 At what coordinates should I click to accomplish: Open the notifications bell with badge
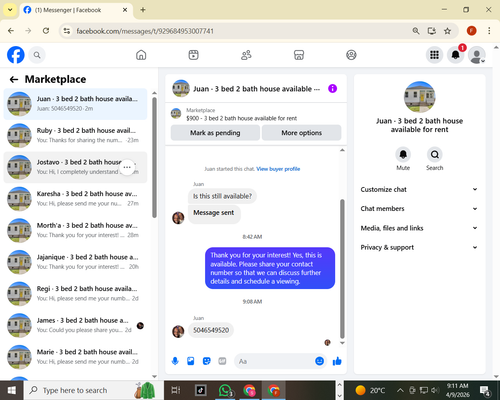(x=456, y=54)
